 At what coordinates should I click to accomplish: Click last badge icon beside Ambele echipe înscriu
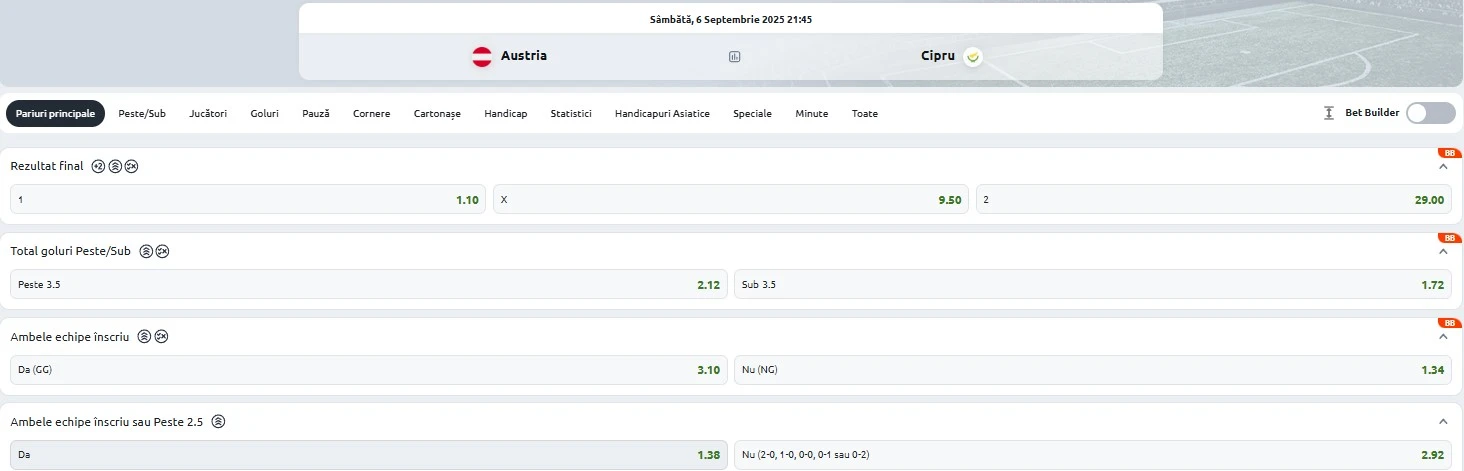click(x=162, y=336)
